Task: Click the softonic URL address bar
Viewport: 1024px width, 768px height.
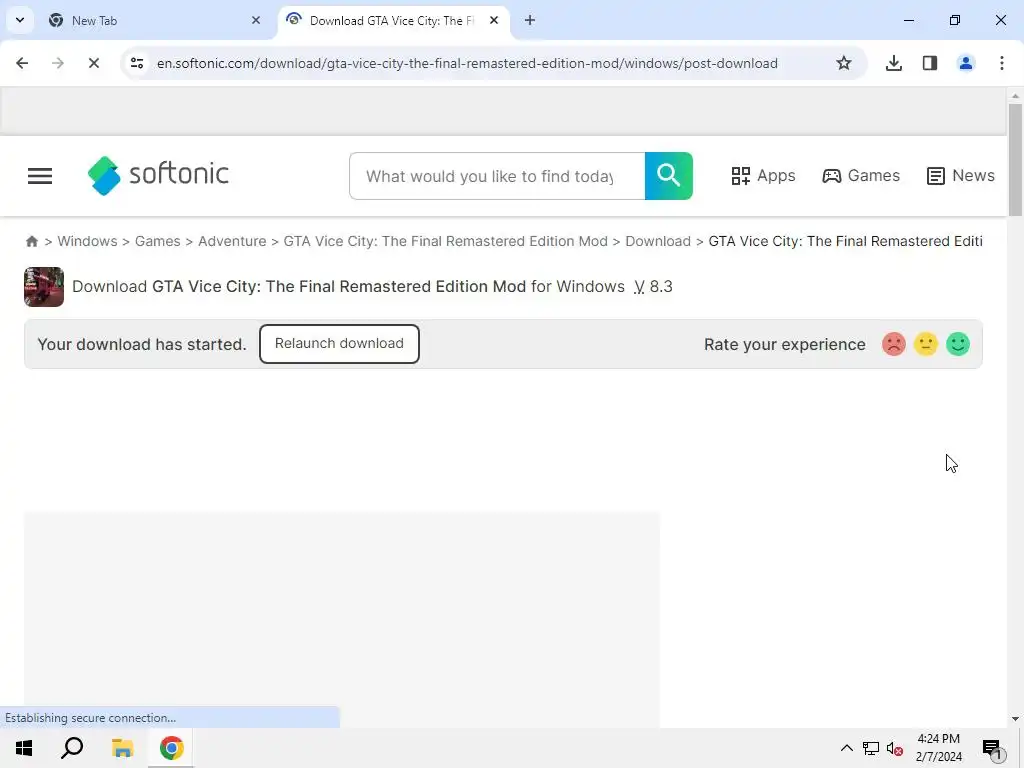Action: (467, 63)
